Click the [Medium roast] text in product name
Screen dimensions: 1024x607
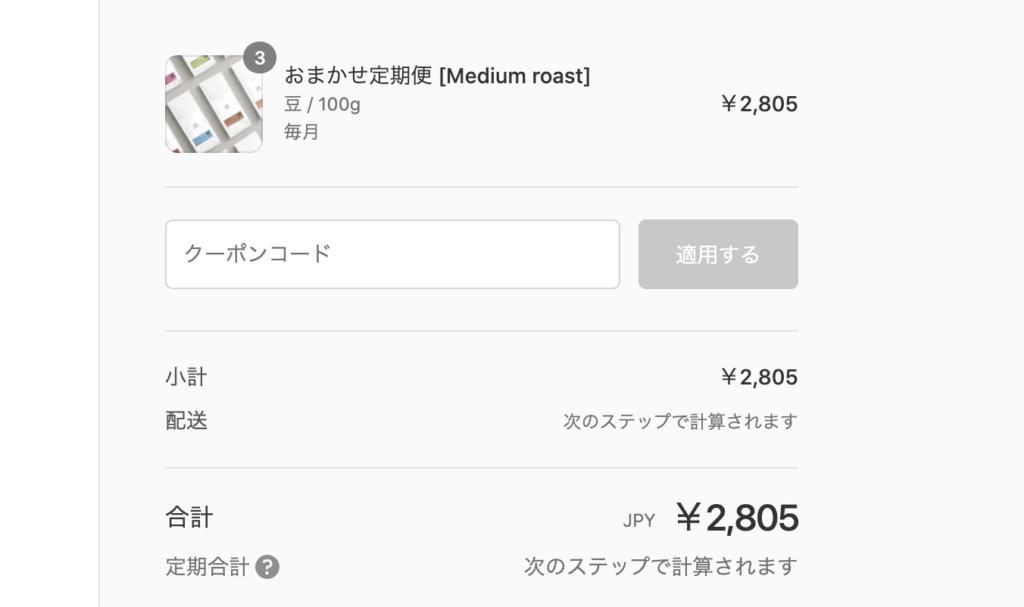click(x=514, y=76)
